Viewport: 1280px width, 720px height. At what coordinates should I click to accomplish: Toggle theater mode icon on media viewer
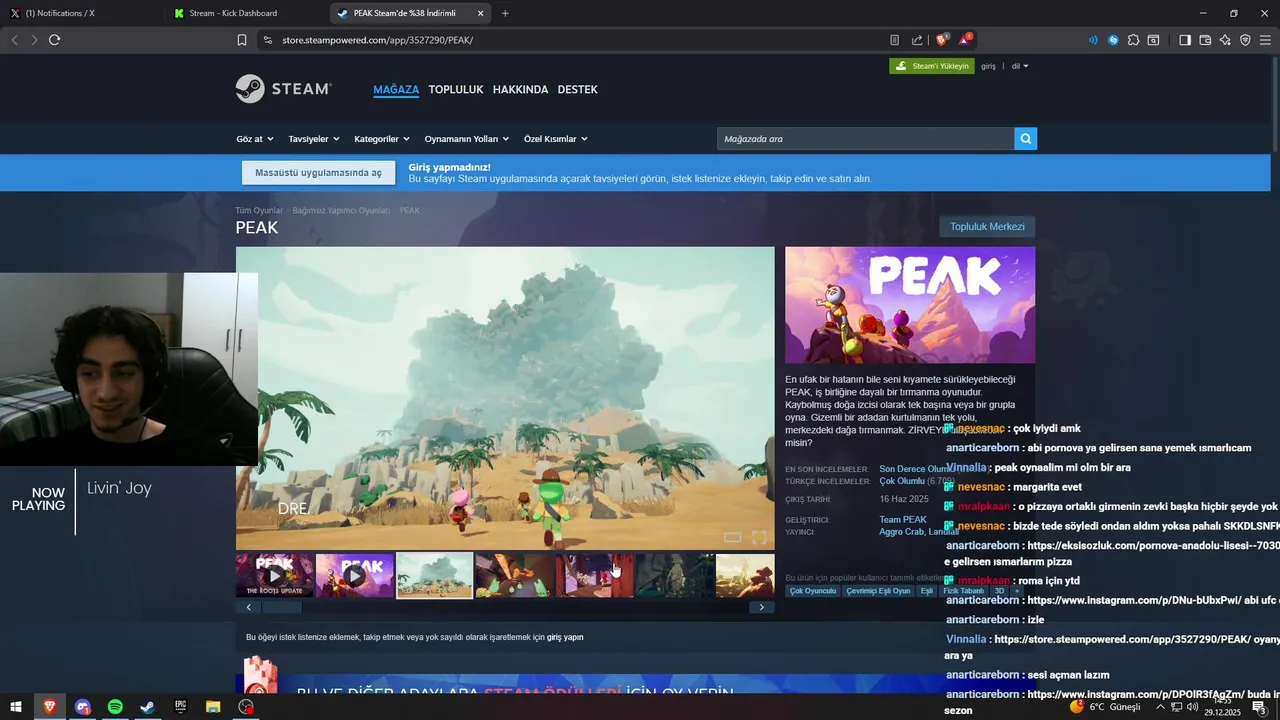coord(732,538)
